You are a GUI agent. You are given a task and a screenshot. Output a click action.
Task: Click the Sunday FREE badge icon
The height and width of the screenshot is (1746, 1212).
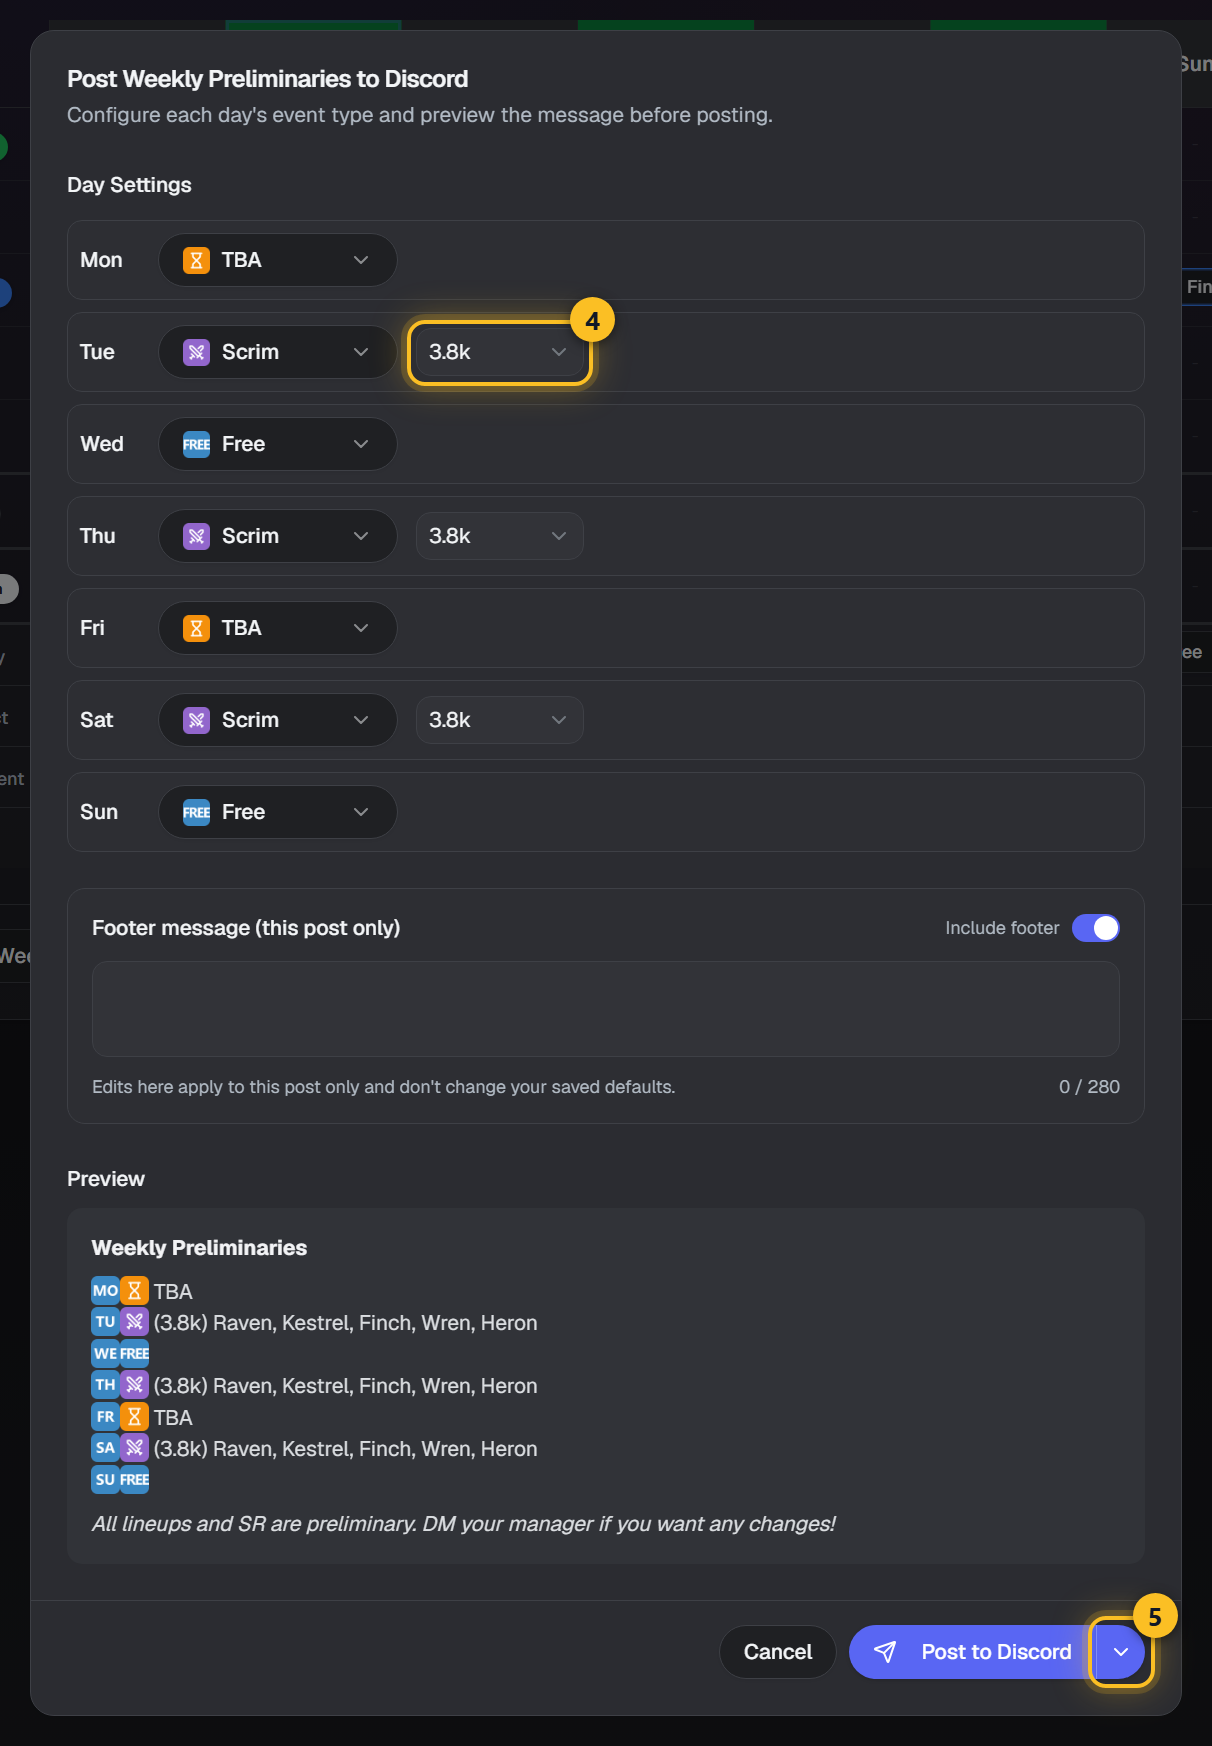point(196,812)
